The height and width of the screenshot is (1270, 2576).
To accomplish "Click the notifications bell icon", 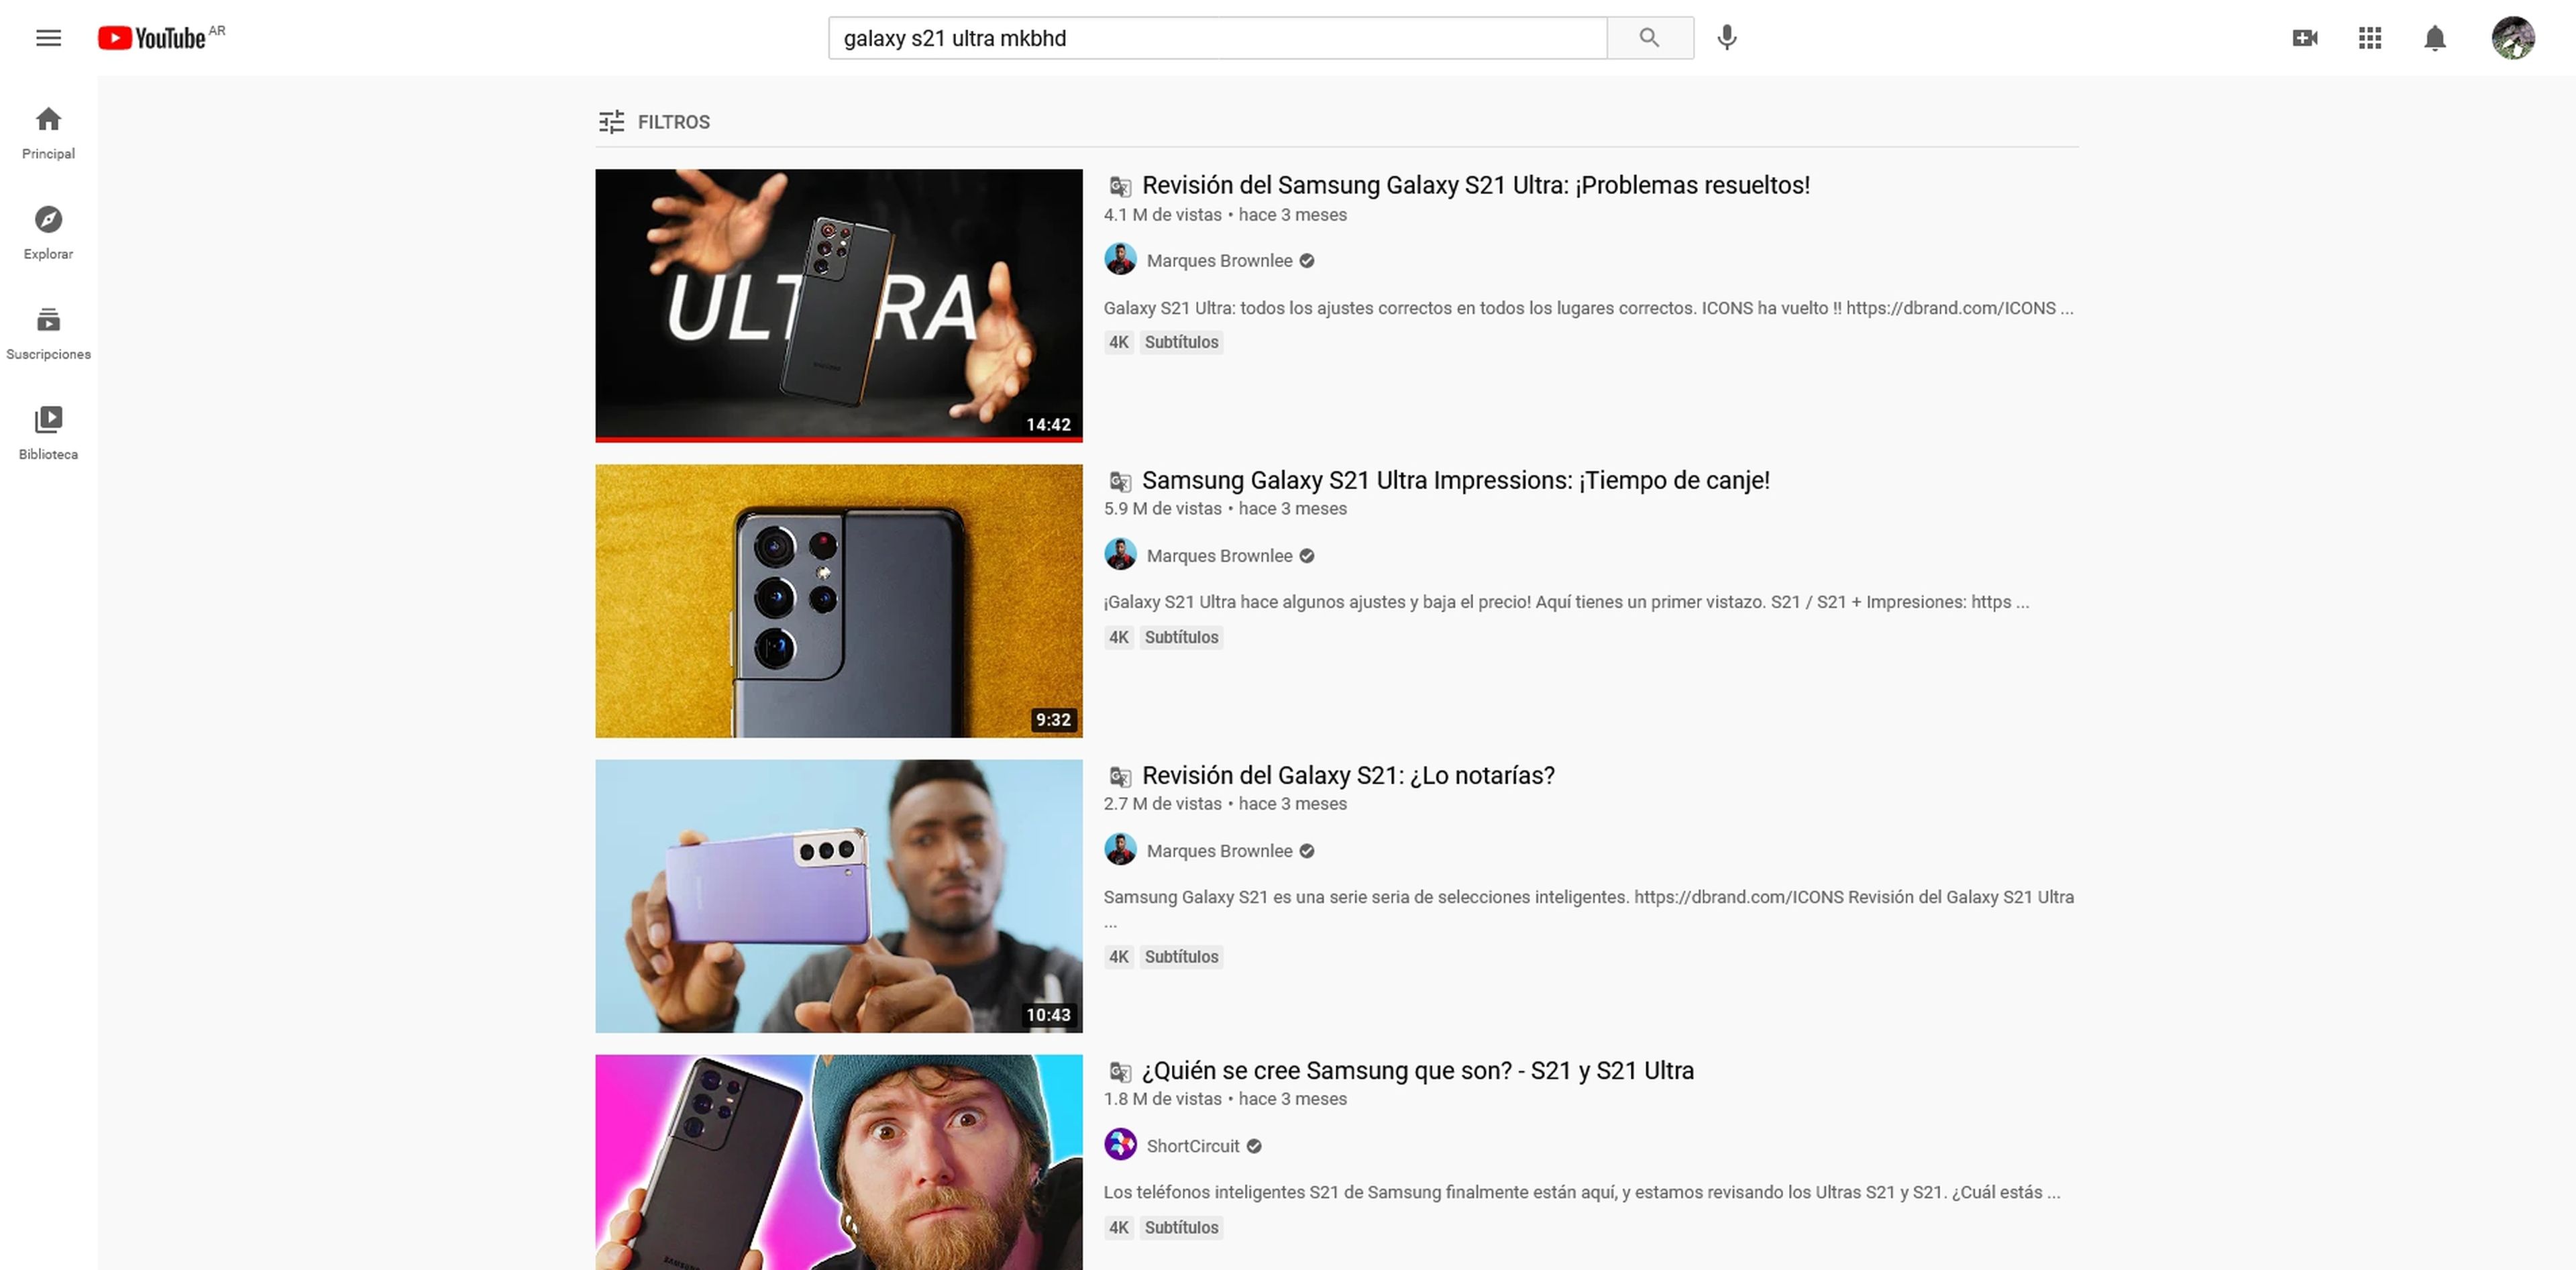I will click(2438, 36).
